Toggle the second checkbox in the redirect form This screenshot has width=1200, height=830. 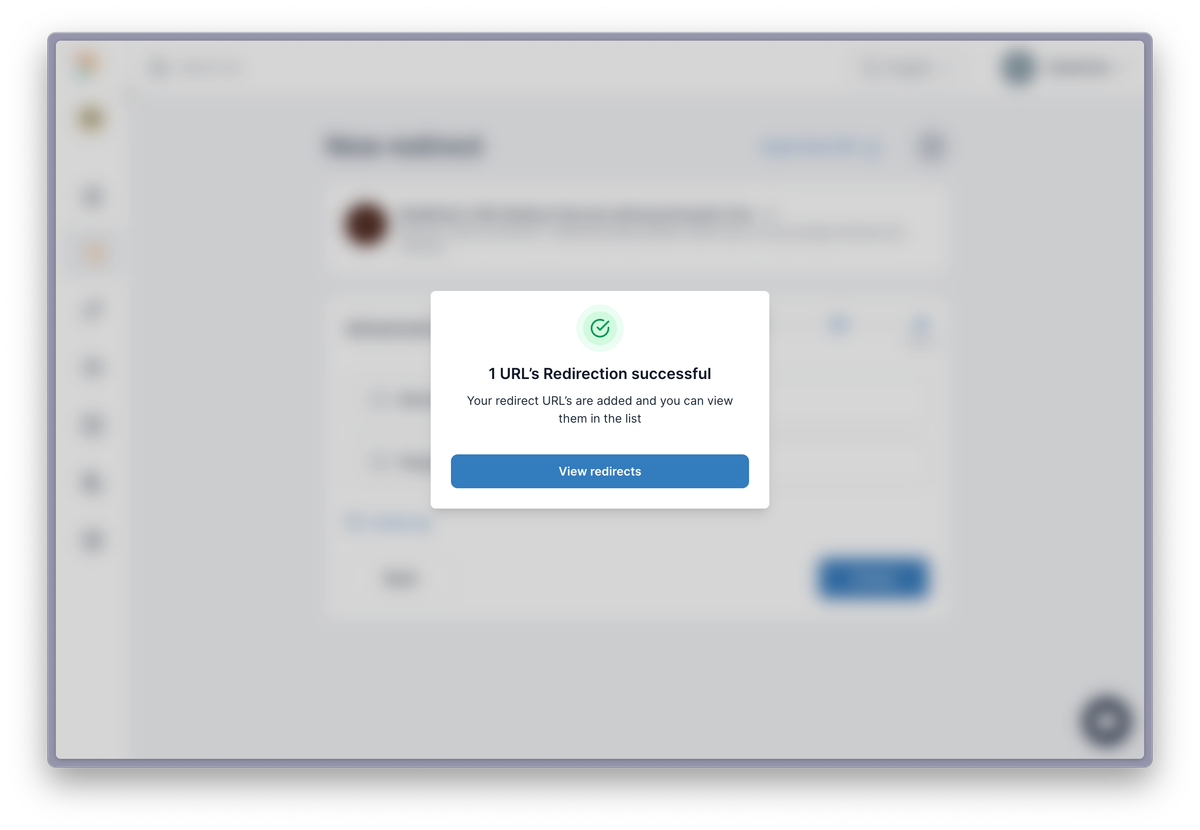379,462
